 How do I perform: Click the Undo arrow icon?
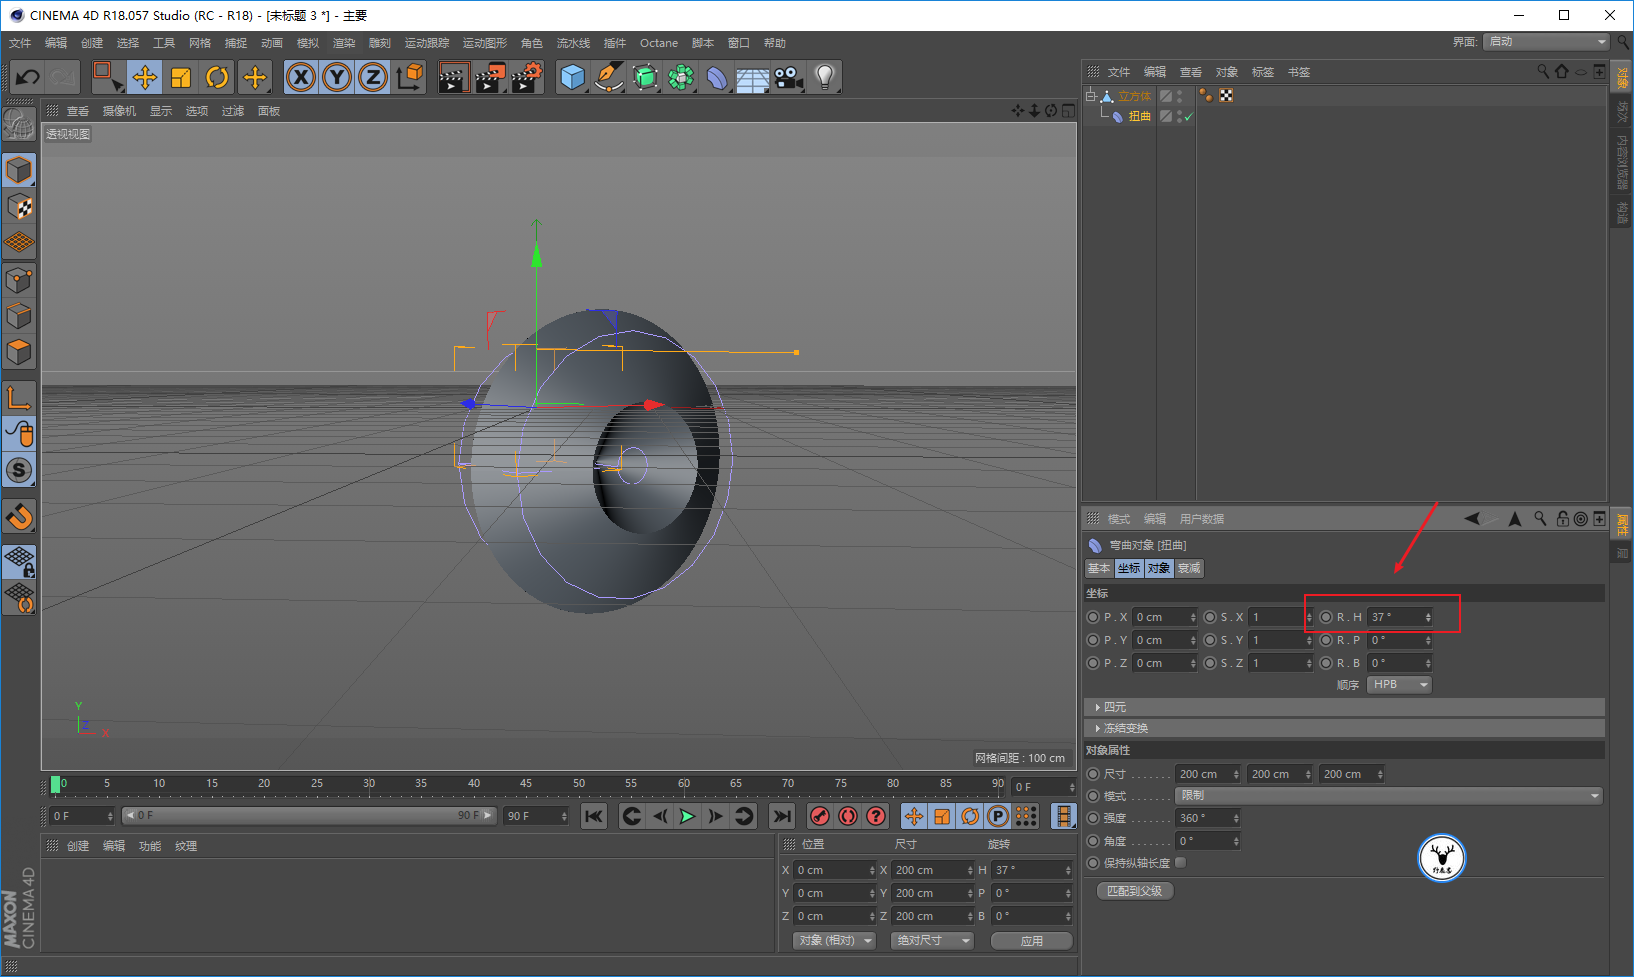coord(27,77)
